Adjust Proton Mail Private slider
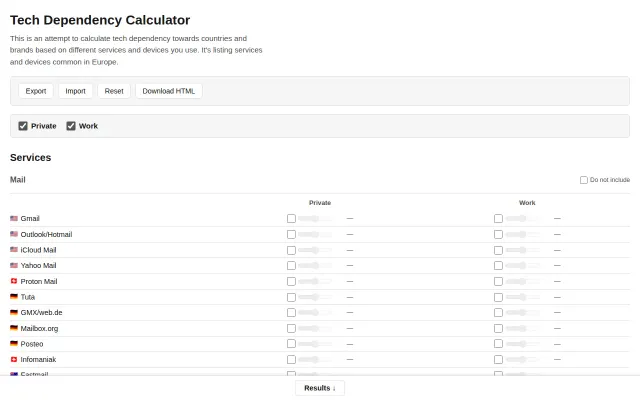 315,281
